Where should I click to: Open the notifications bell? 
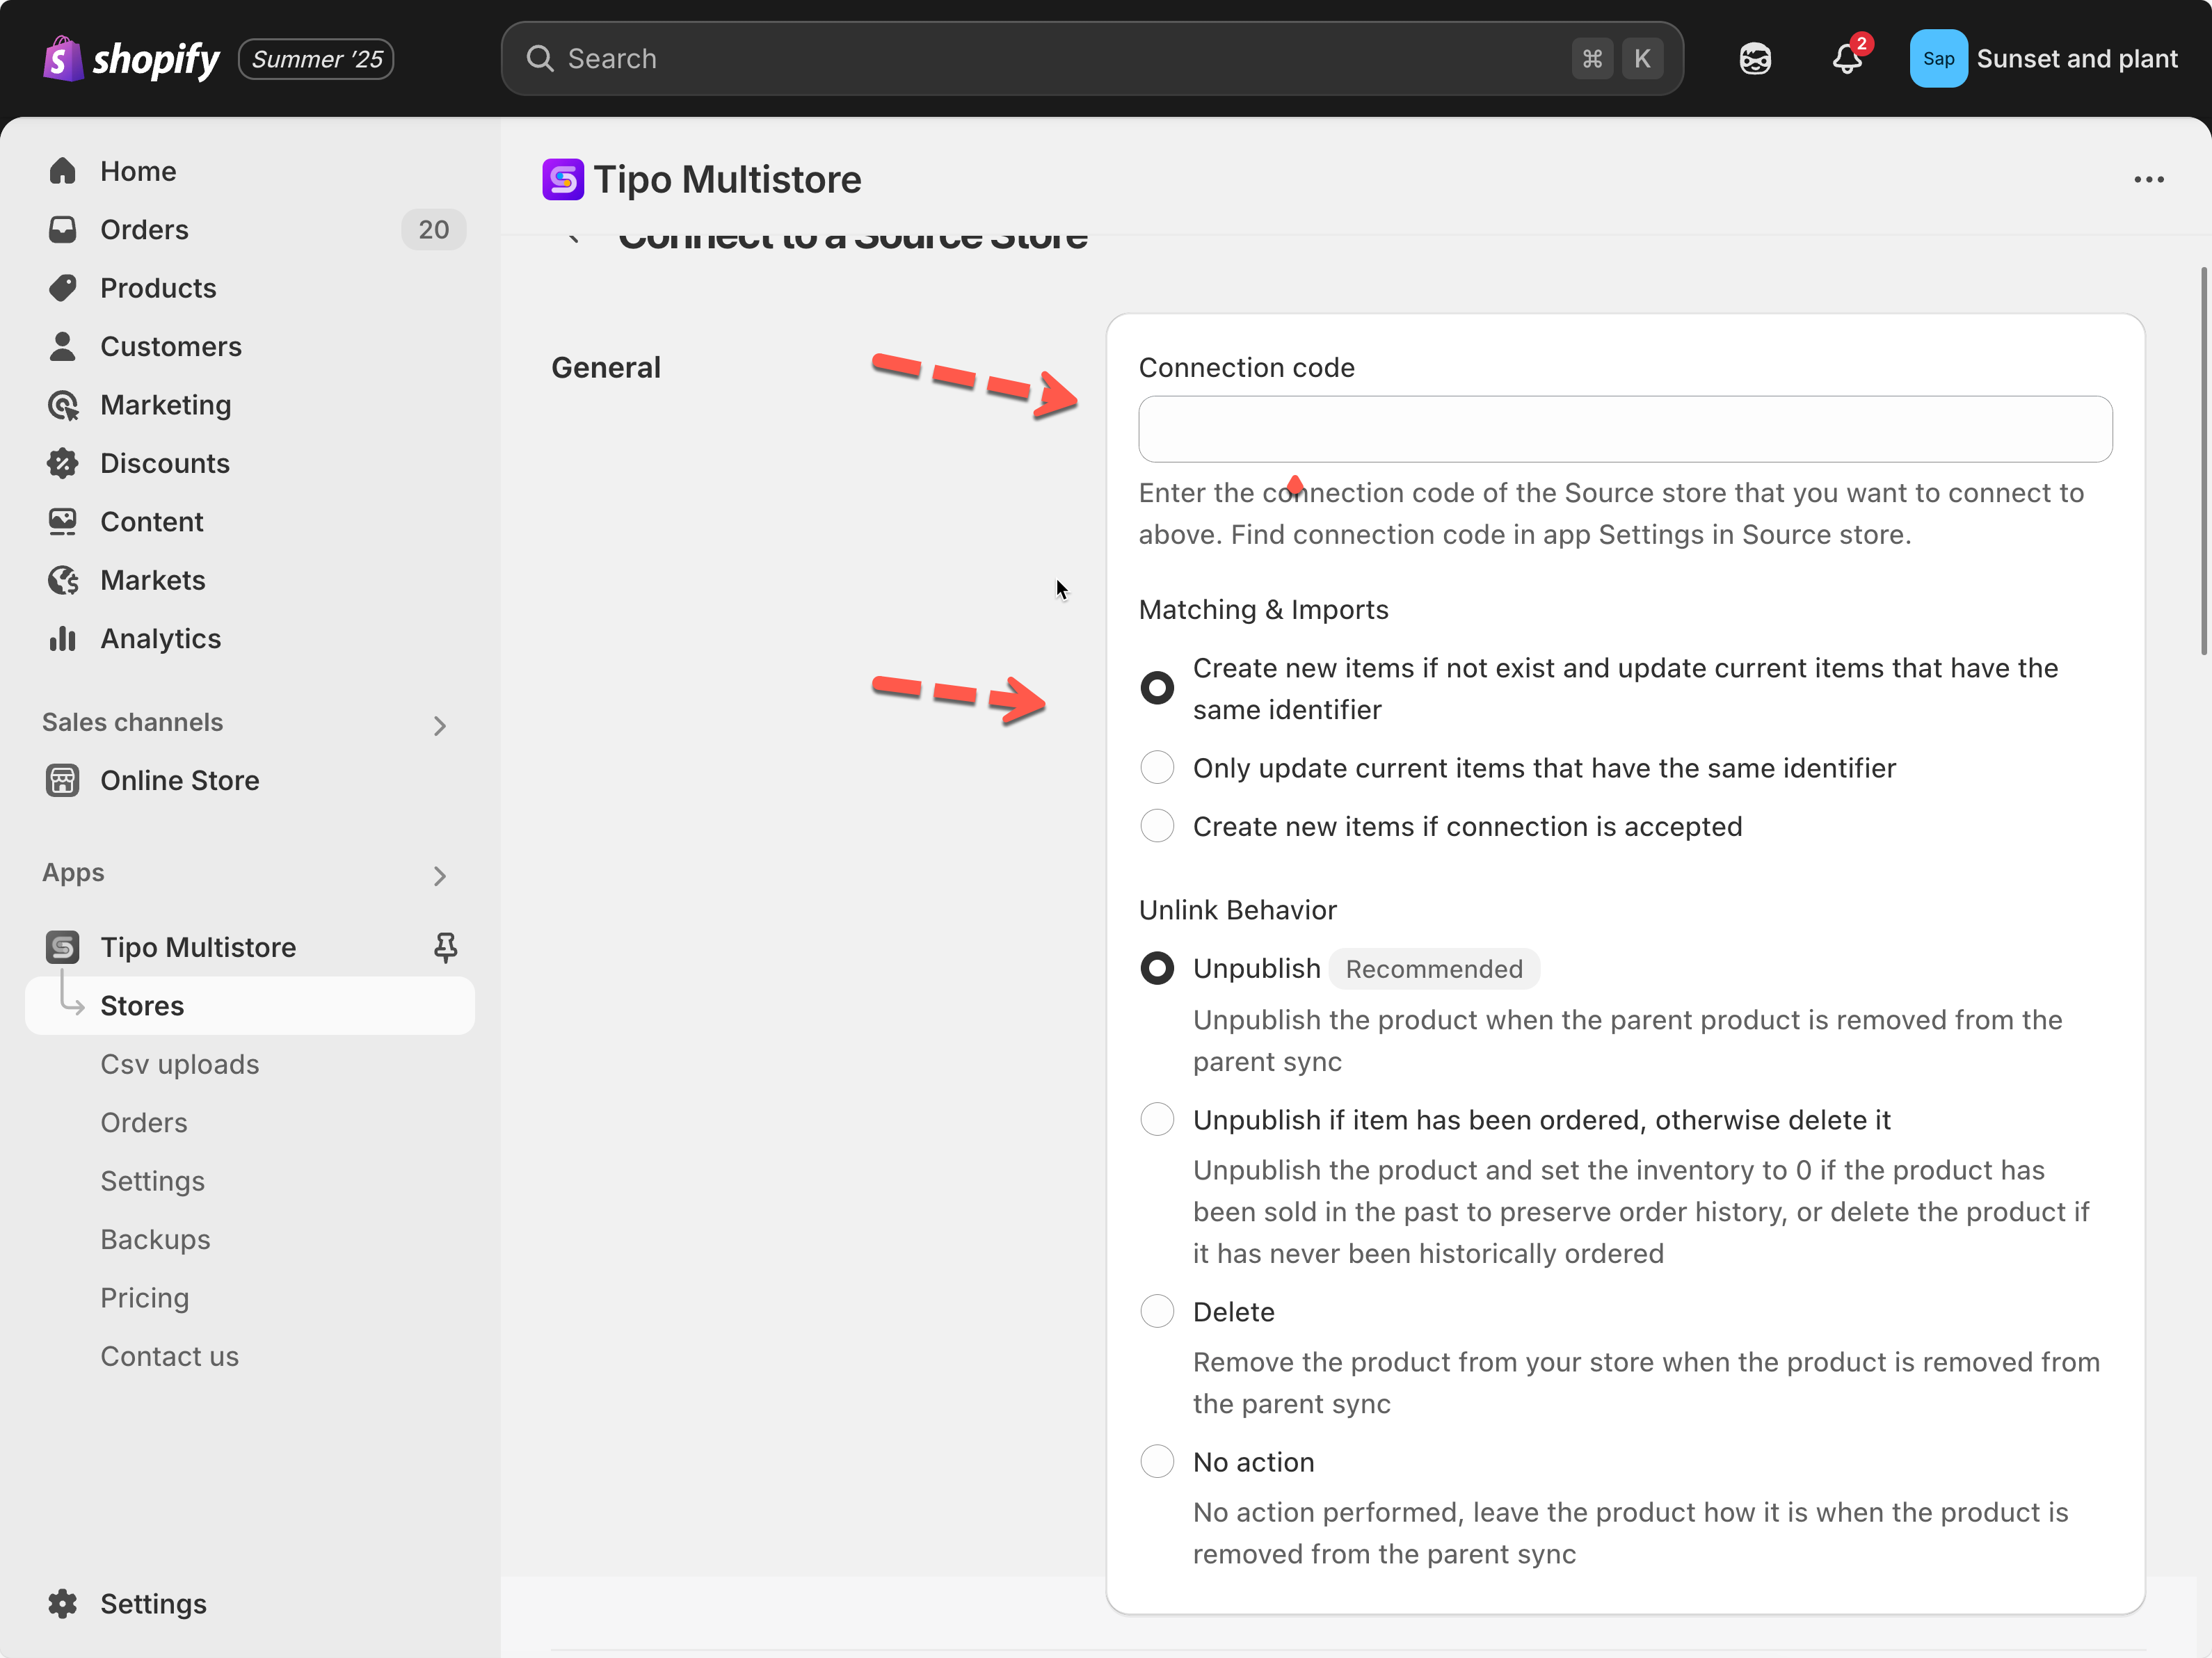1846,59
